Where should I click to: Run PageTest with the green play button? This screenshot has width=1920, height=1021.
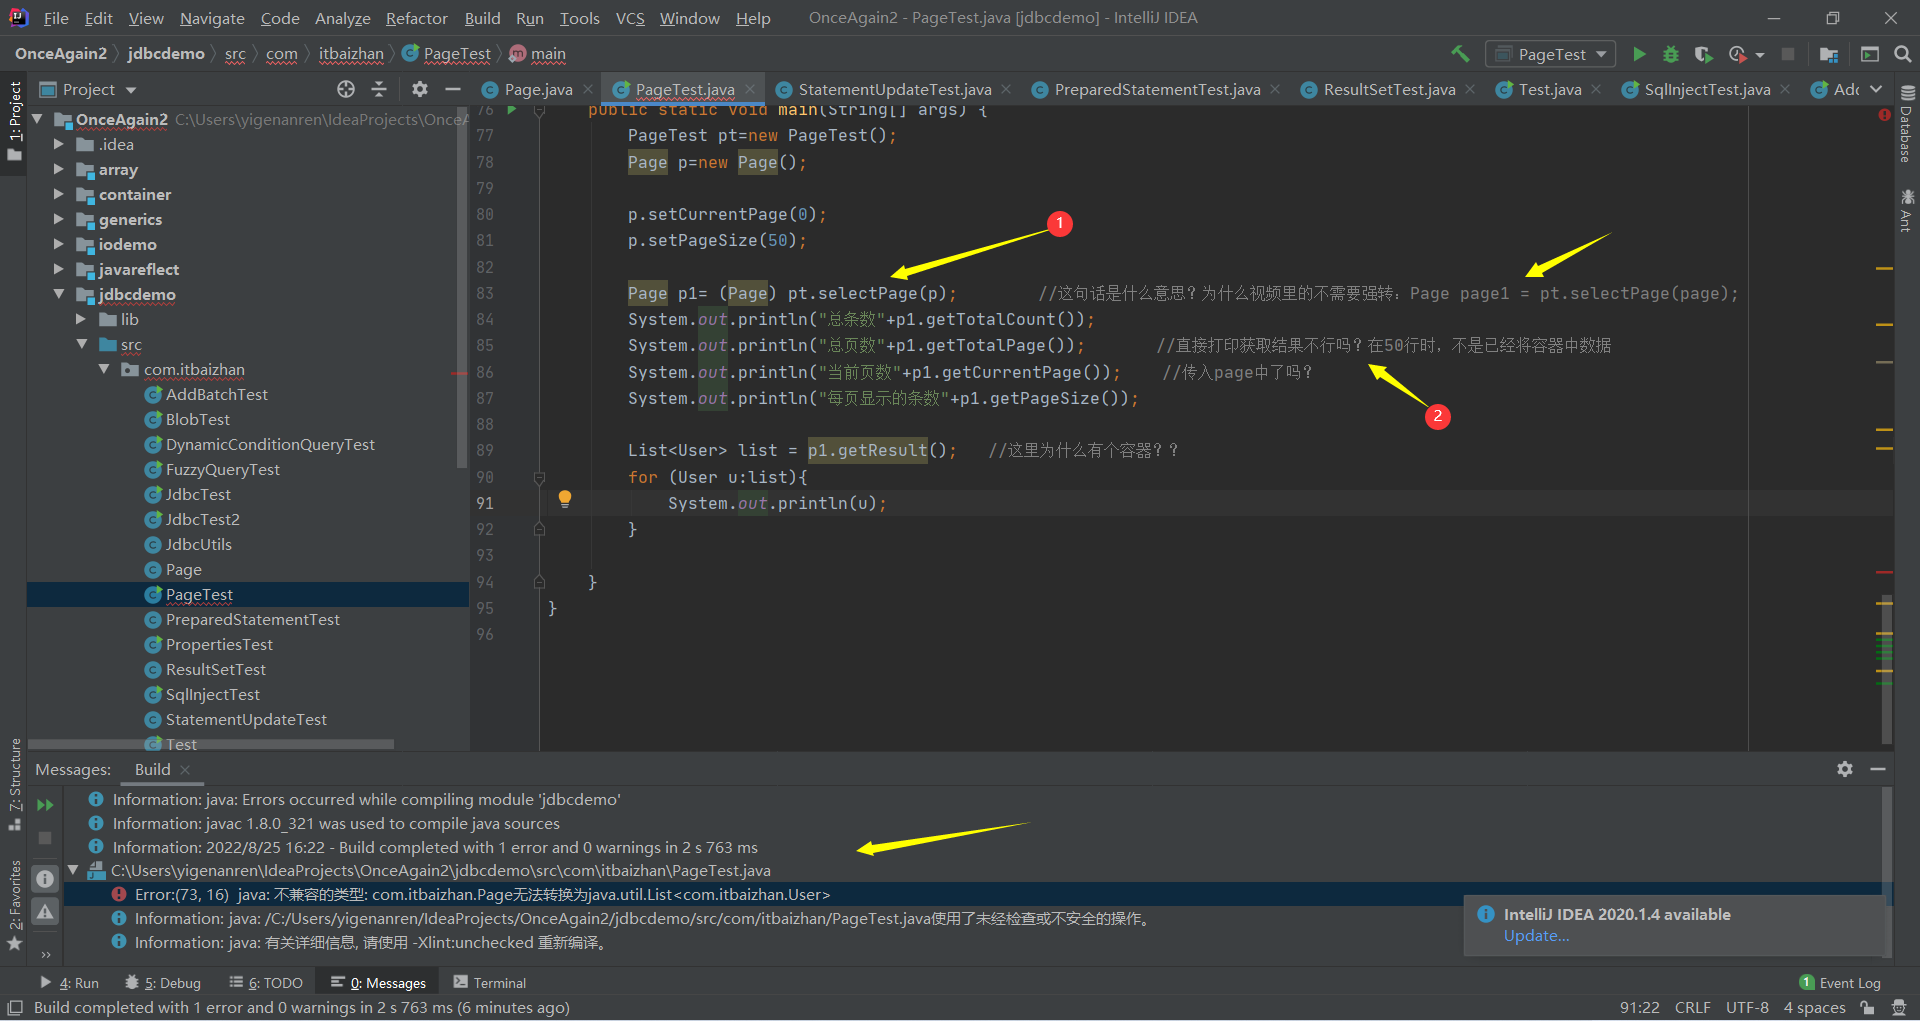coord(1639,54)
